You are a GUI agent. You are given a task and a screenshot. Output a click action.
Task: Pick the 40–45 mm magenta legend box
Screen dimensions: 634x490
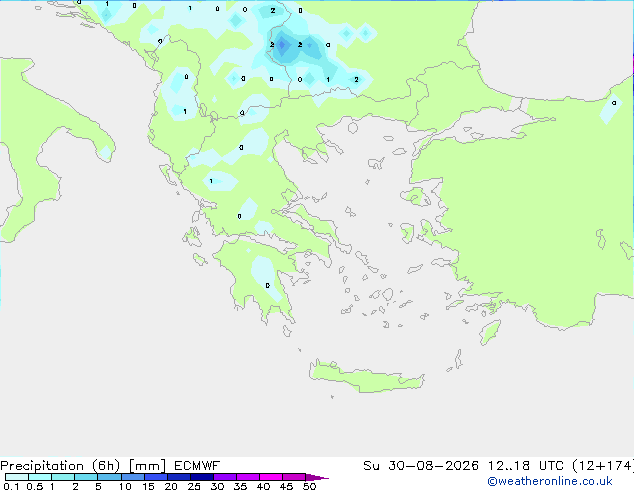[x=271, y=477]
